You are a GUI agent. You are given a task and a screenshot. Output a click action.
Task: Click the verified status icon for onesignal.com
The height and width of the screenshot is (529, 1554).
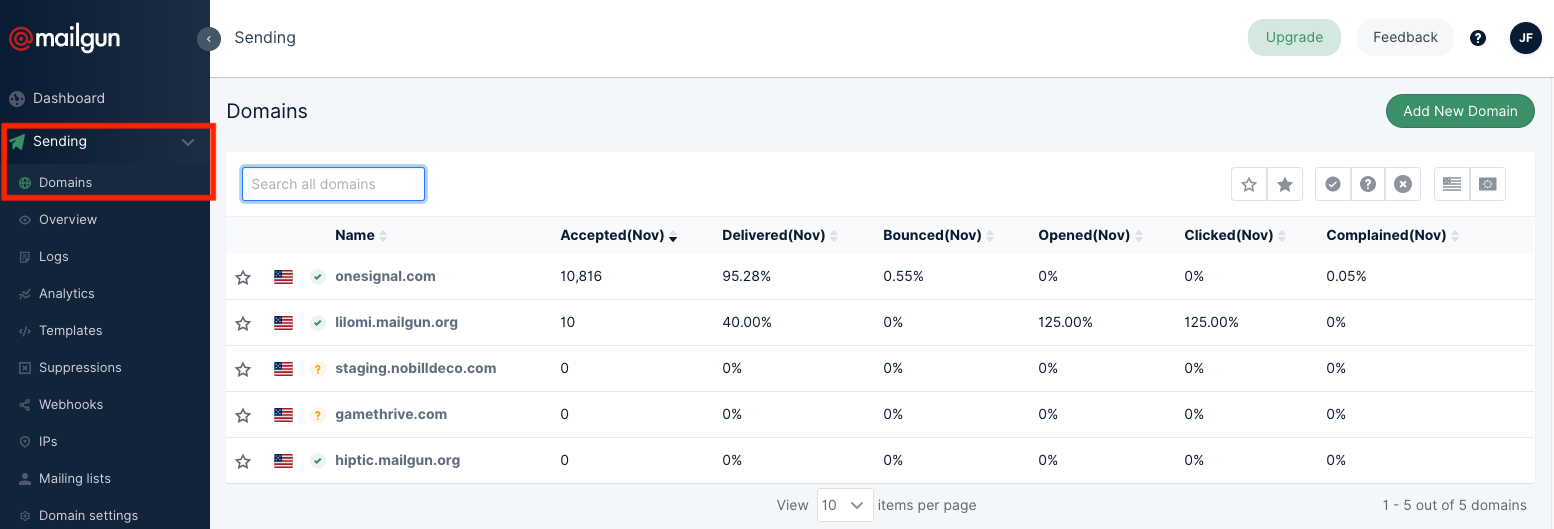(318, 277)
